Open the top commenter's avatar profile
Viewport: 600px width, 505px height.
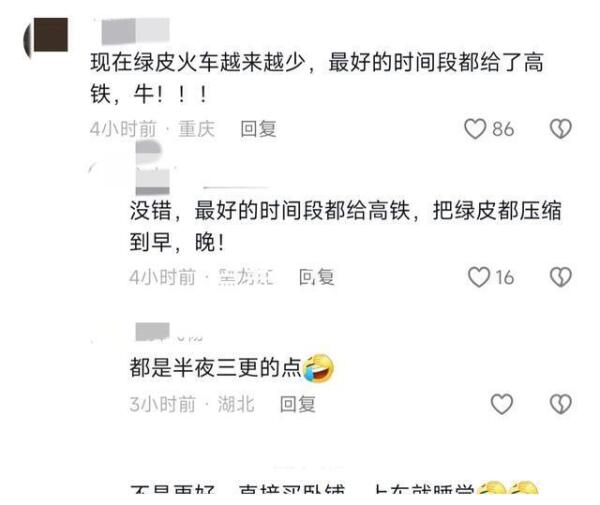(46, 35)
